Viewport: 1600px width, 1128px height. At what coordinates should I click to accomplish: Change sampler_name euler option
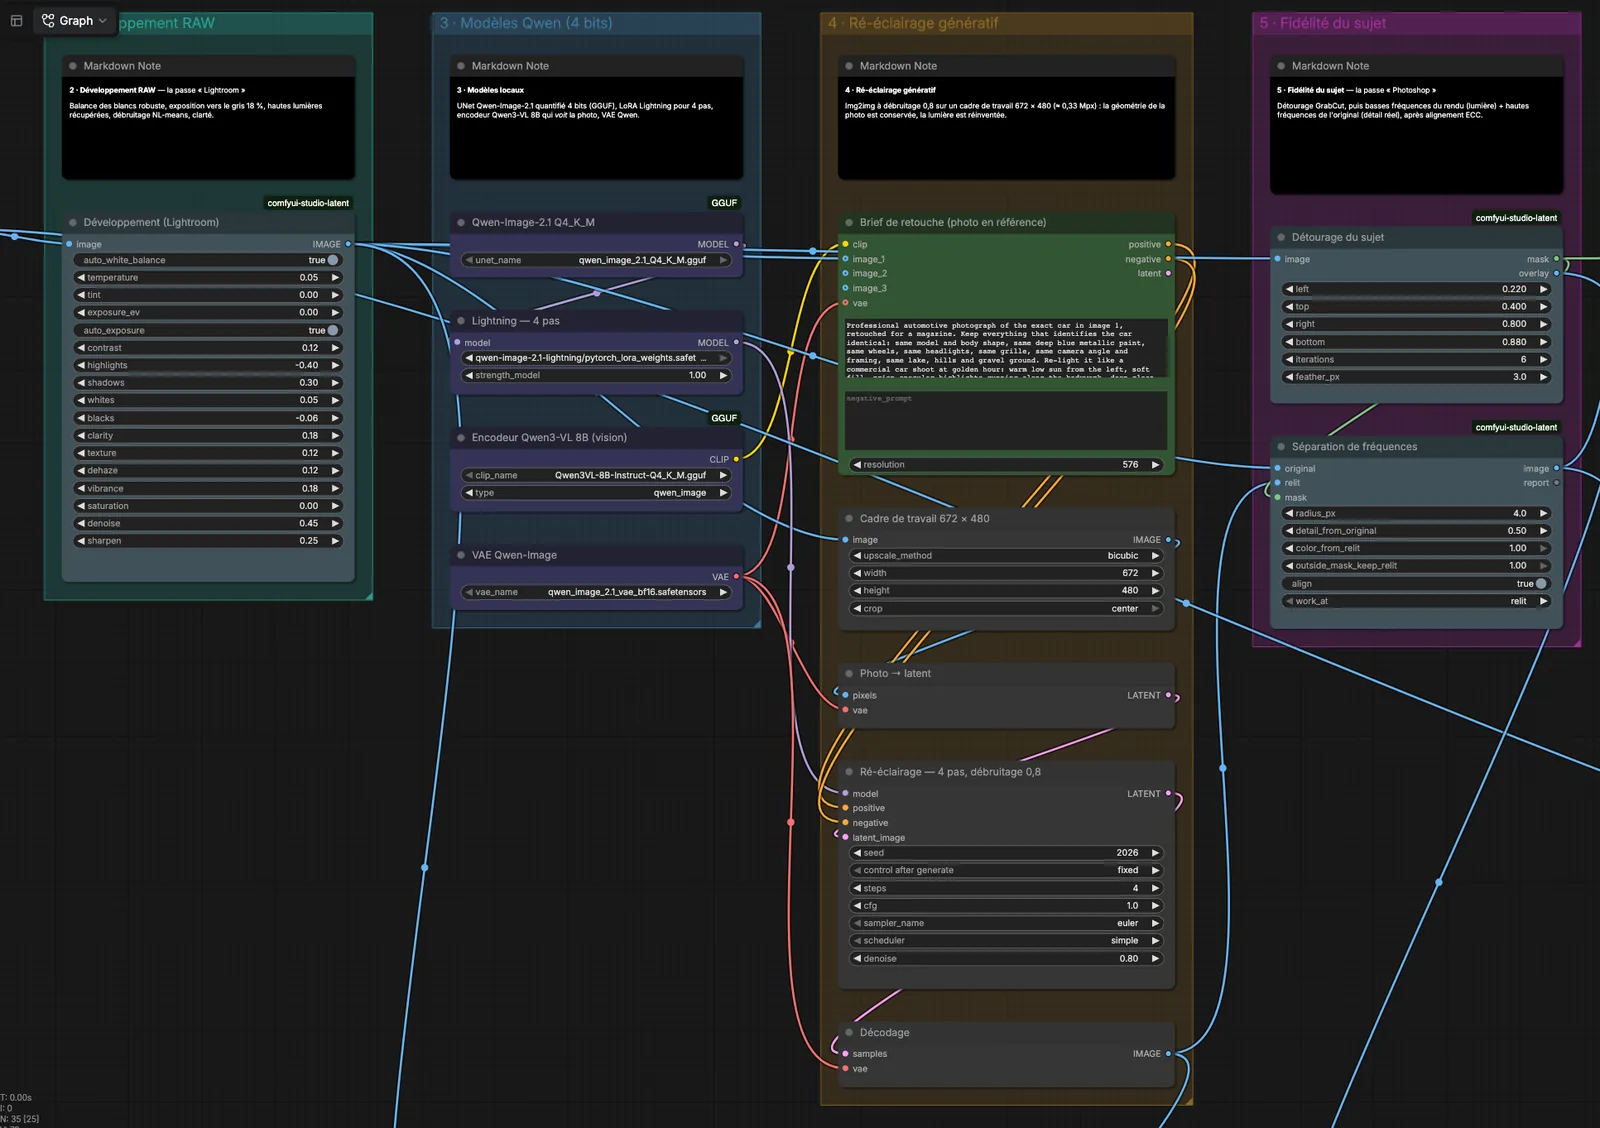click(1006, 923)
